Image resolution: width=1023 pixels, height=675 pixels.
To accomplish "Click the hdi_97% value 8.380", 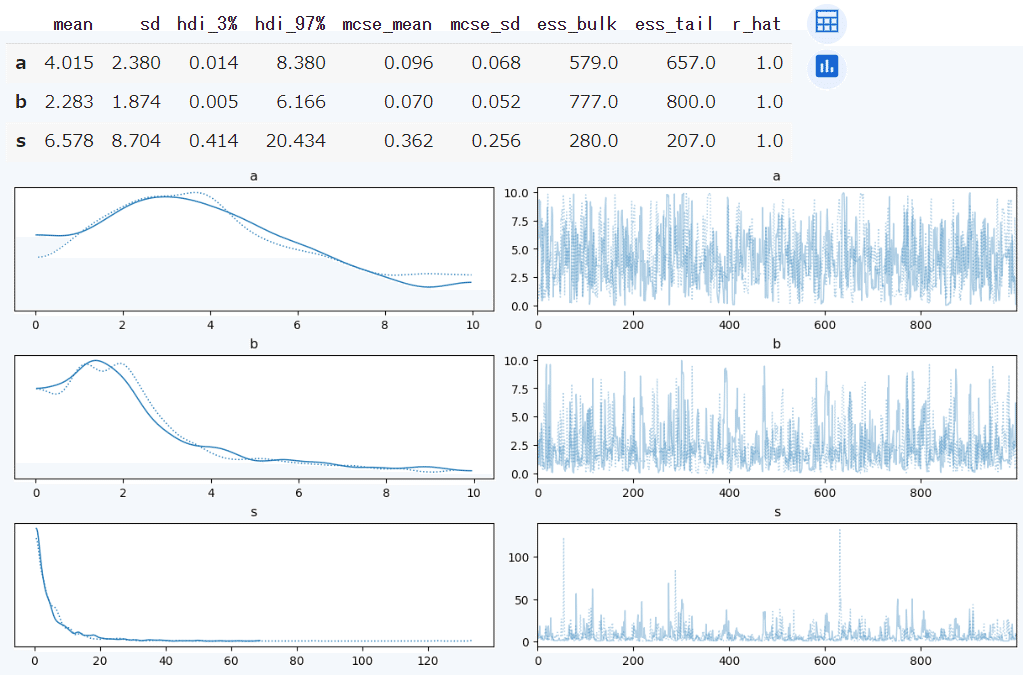I will [x=301, y=63].
